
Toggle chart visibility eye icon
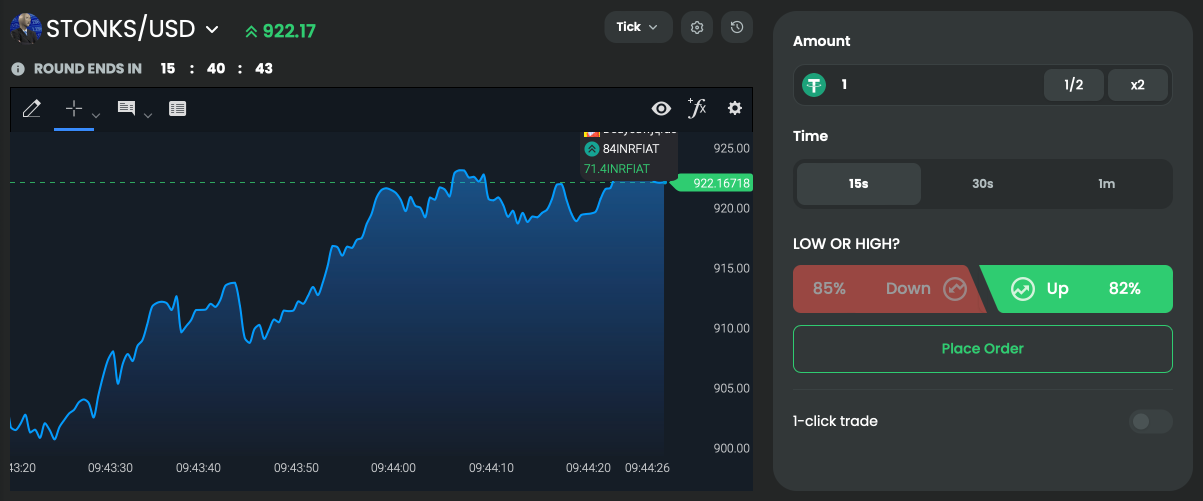click(x=661, y=108)
